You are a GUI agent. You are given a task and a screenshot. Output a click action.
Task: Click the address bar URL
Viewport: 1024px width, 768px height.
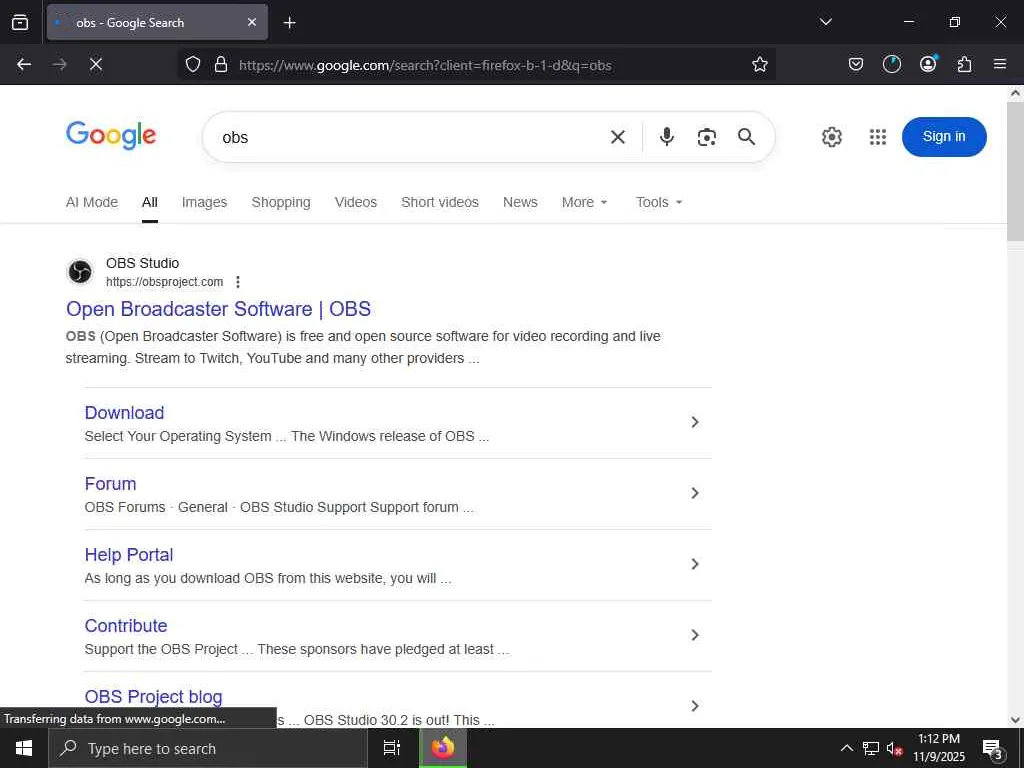(x=425, y=65)
